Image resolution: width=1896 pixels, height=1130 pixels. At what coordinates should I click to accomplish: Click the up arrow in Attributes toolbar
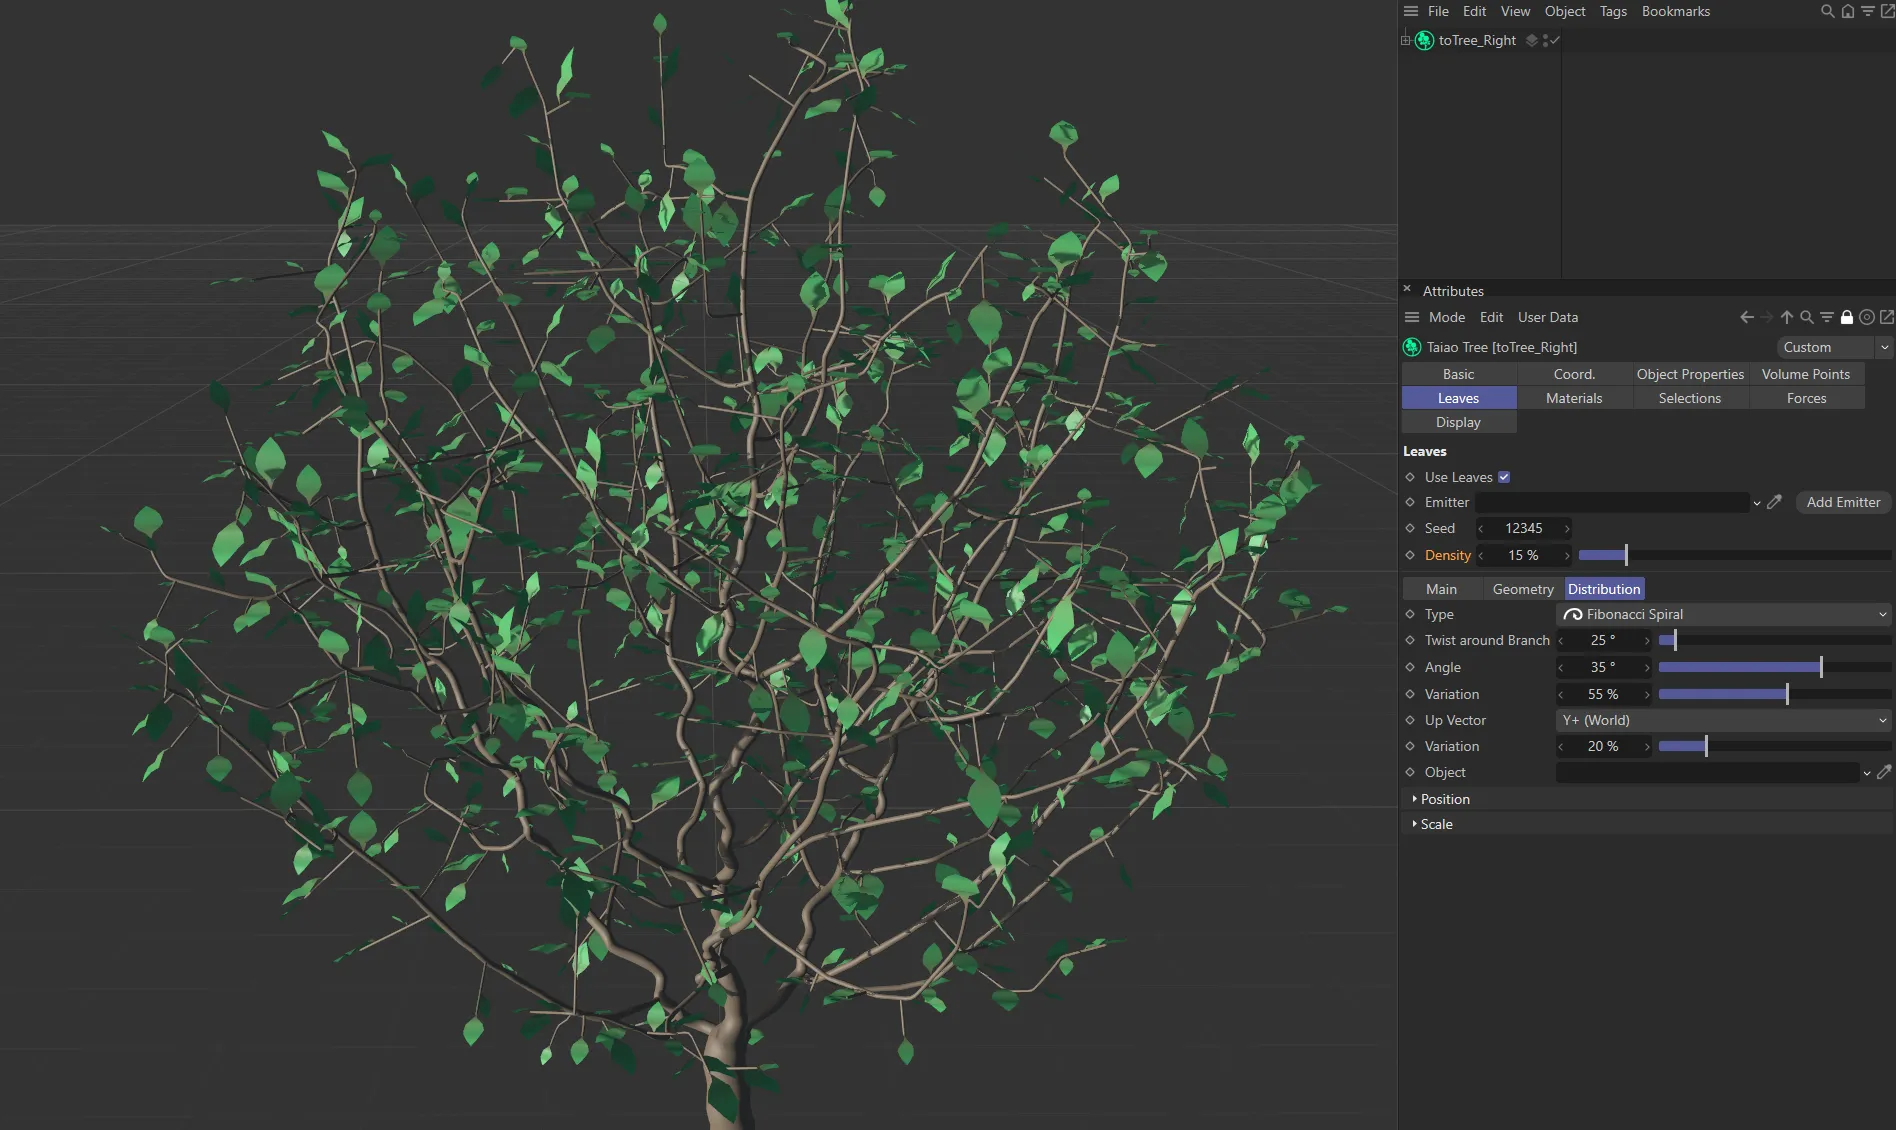tap(1786, 317)
